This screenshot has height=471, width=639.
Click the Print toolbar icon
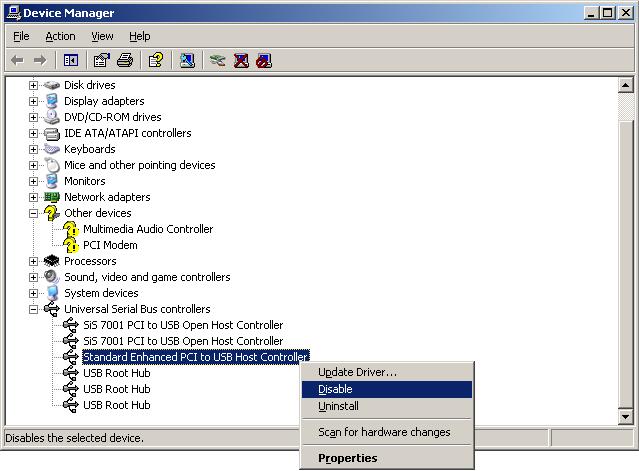(x=125, y=61)
